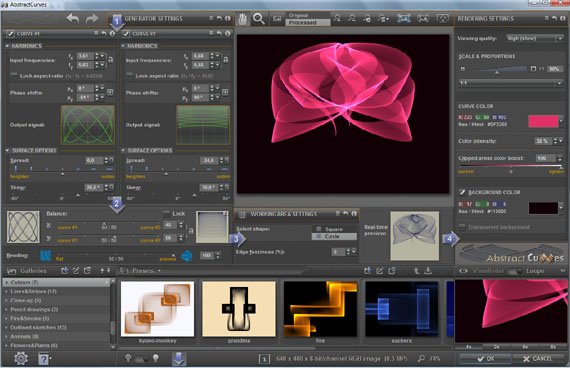Collapse Curve #2 Harmonics section
Image resolution: width=570 pixels, height=368 pixels.
tap(123, 46)
